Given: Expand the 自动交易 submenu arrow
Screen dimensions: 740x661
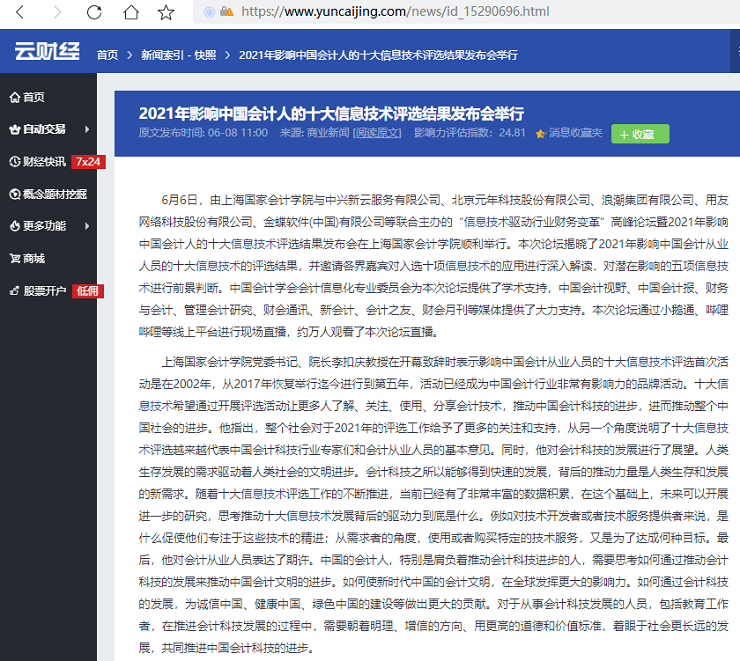Looking at the screenshot, I should tap(87, 129).
